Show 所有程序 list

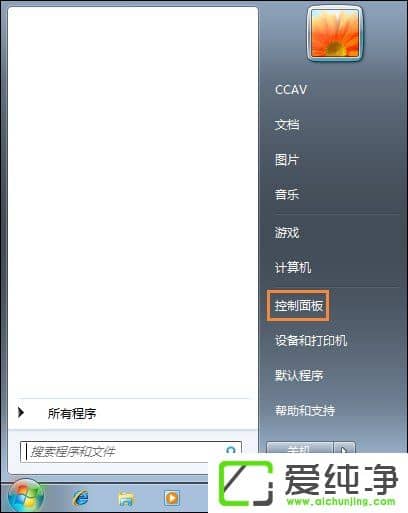click(72, 413)
